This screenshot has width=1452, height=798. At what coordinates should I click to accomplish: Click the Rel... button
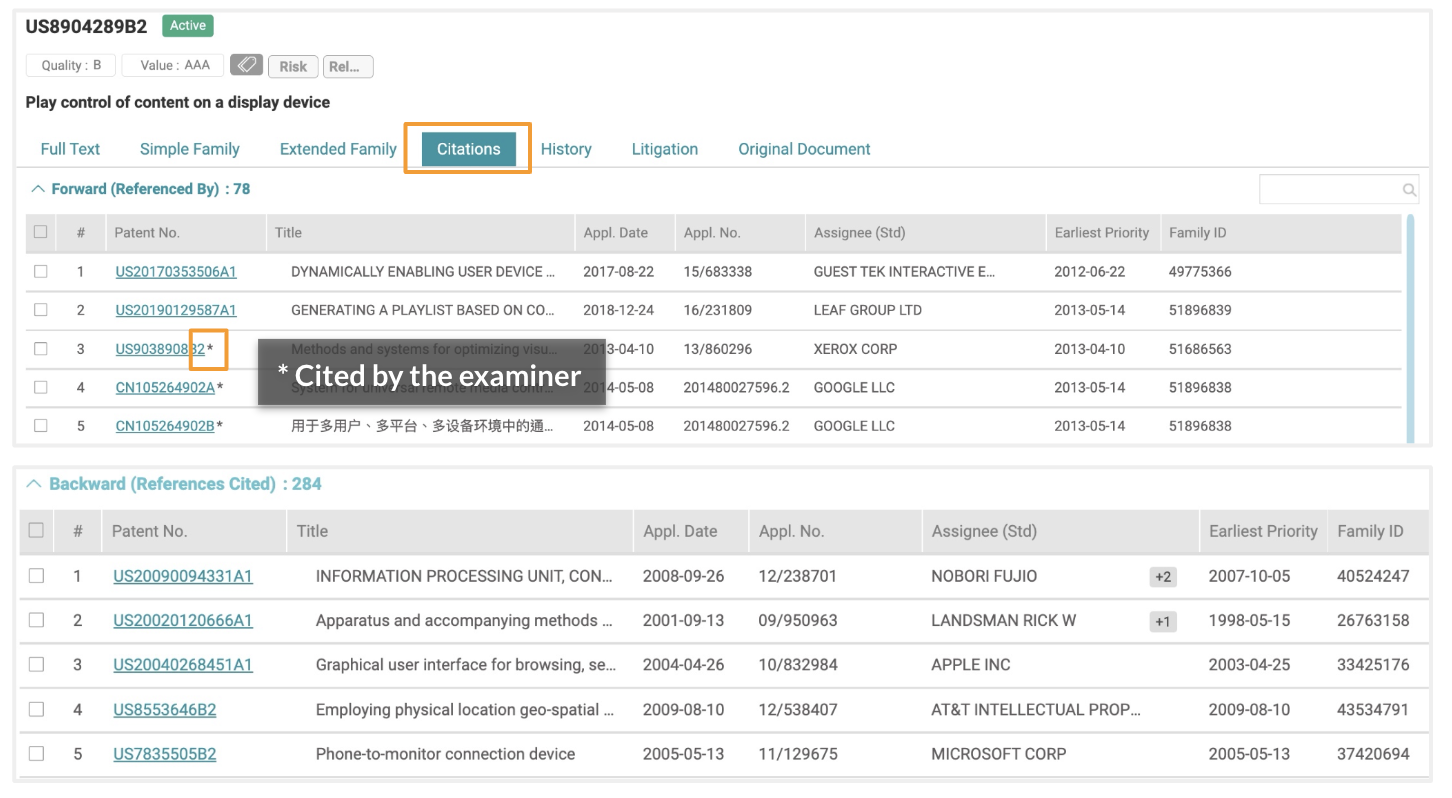[x=348, y=66]
